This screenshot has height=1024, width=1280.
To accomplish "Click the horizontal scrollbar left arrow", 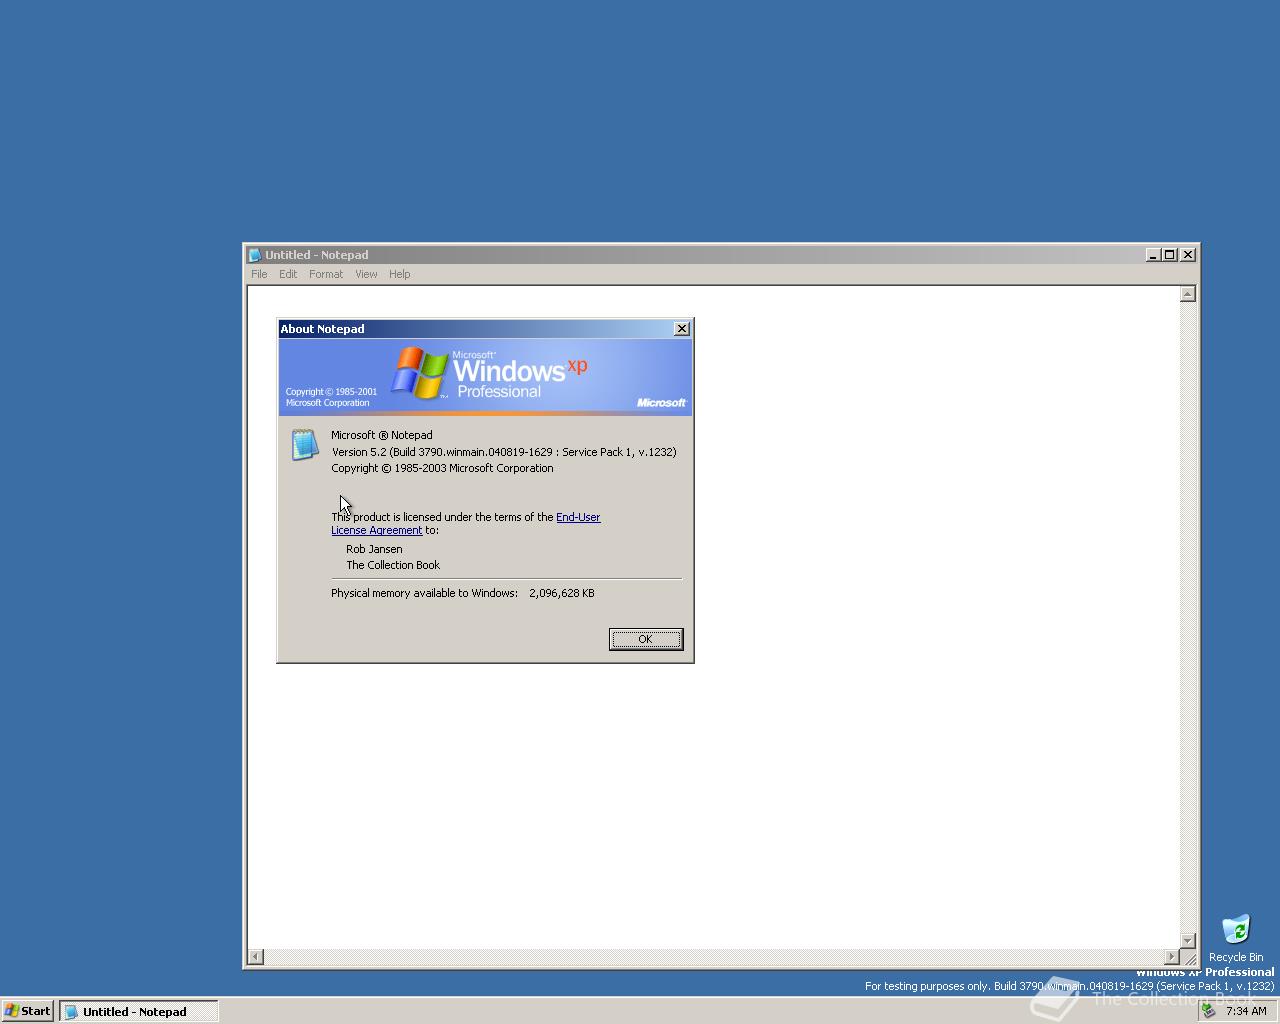I will [x=256, y=957].
